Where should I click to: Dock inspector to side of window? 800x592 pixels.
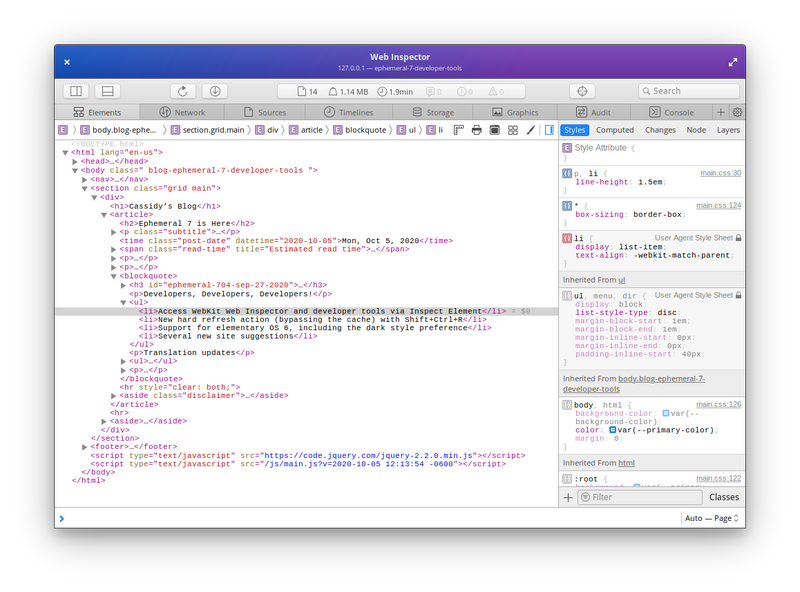(76, 91)
